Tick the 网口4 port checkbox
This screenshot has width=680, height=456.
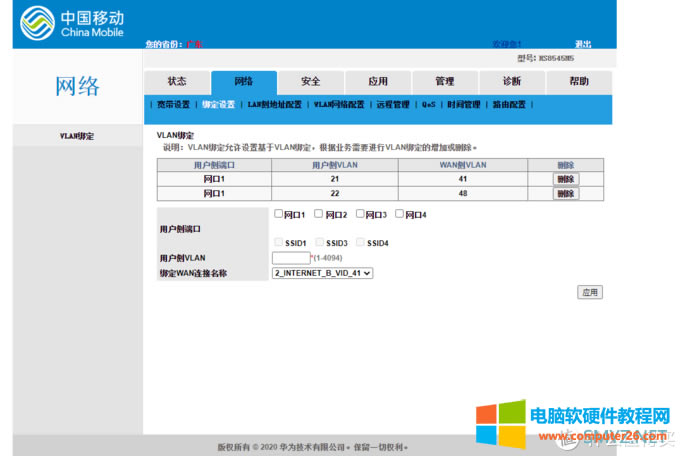click(400, 214)
